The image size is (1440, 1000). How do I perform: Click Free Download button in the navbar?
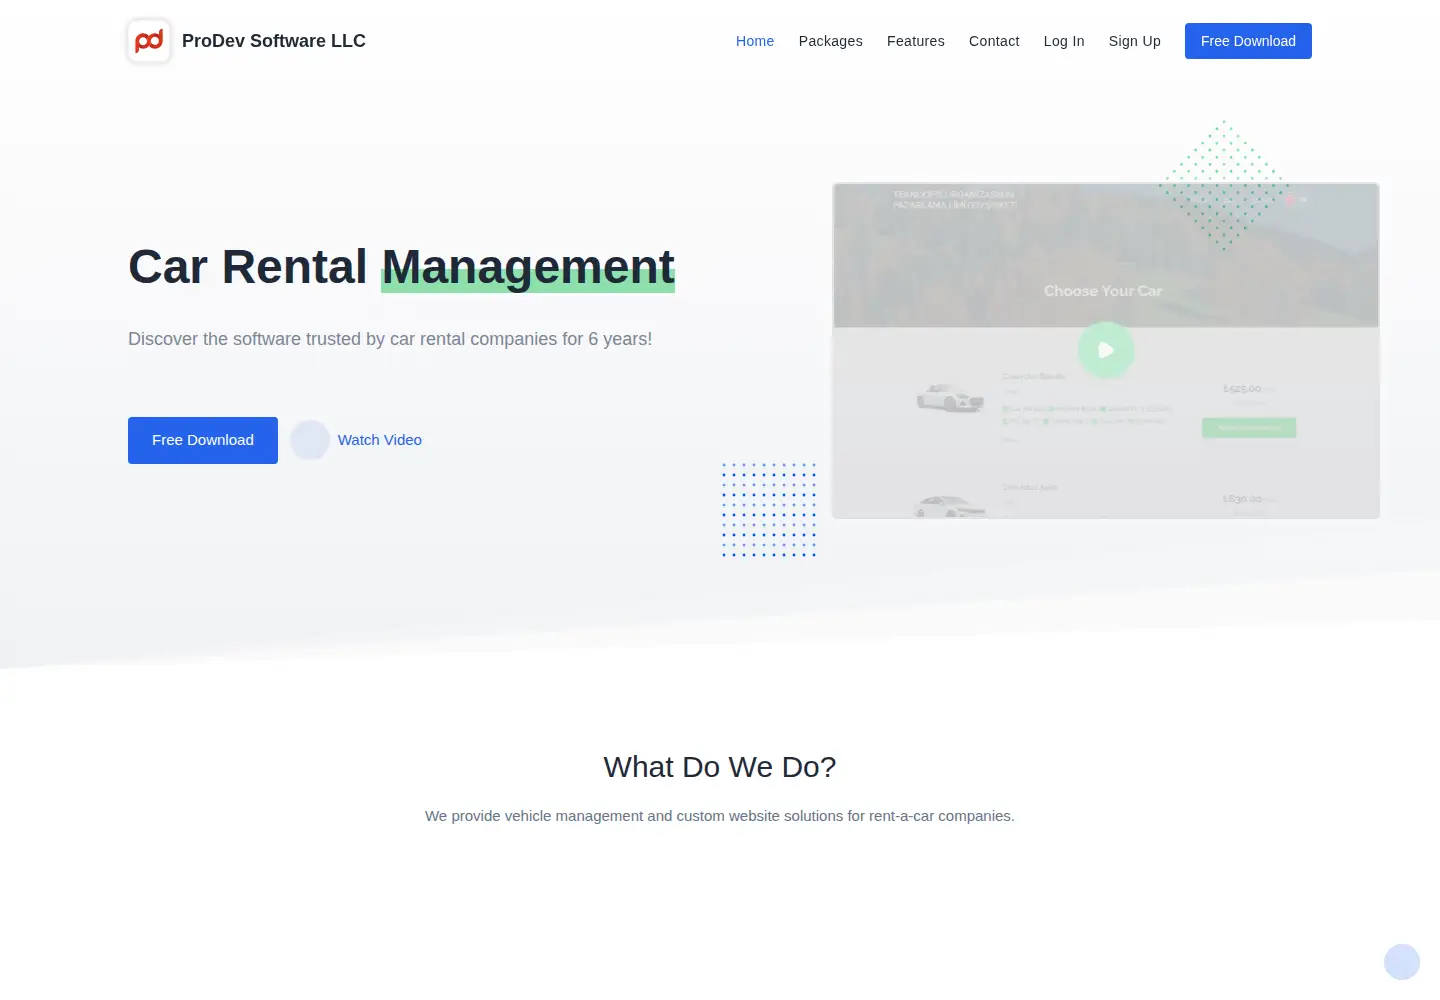pos(1248,41)
